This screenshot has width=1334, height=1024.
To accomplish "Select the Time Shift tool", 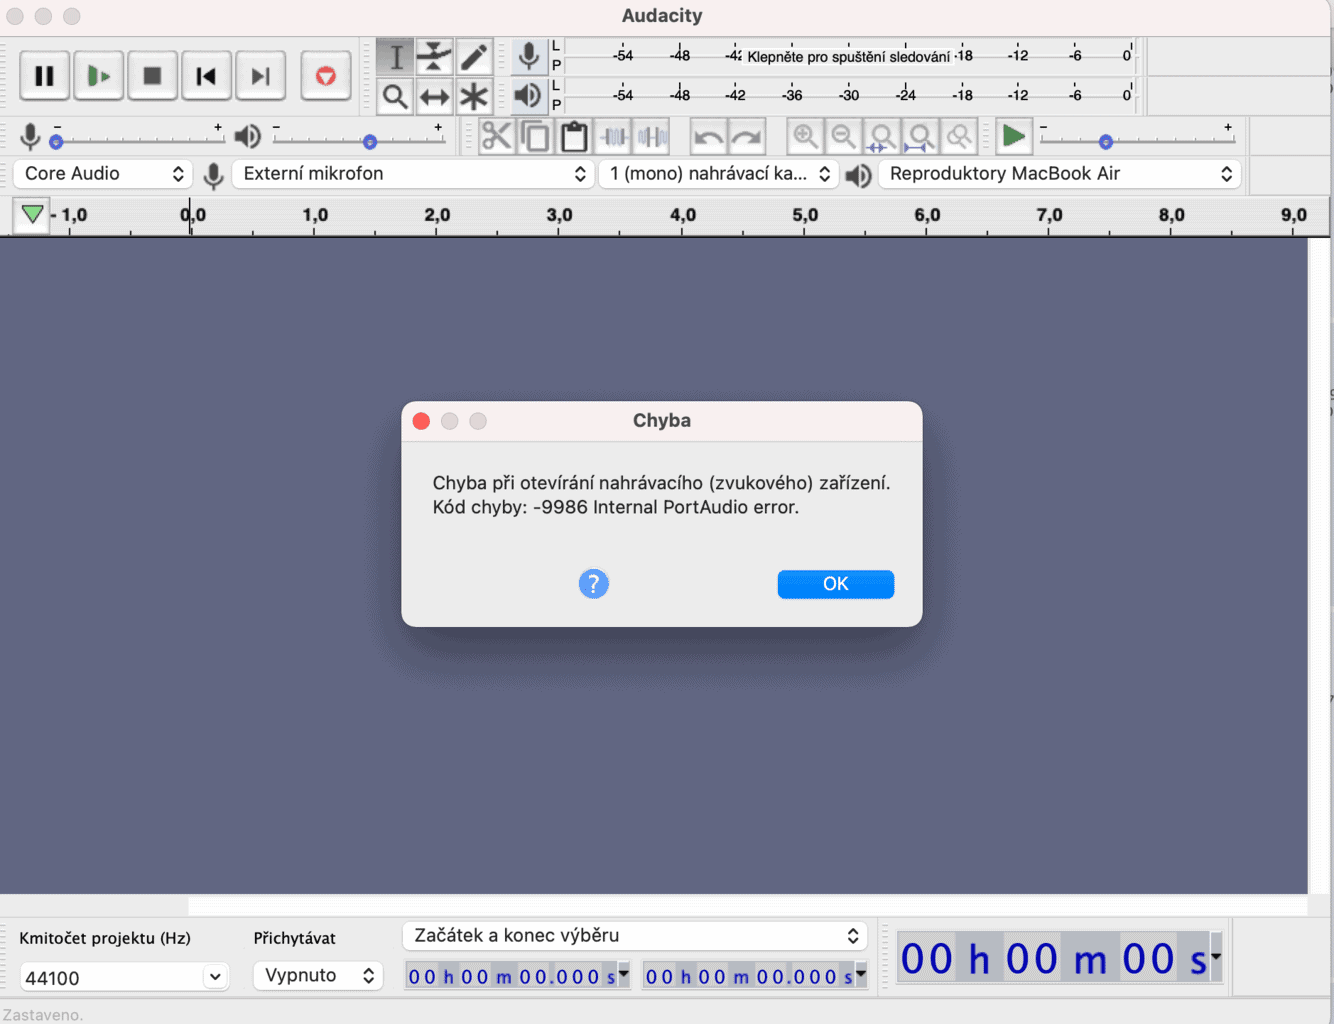I will click(434, 96).
